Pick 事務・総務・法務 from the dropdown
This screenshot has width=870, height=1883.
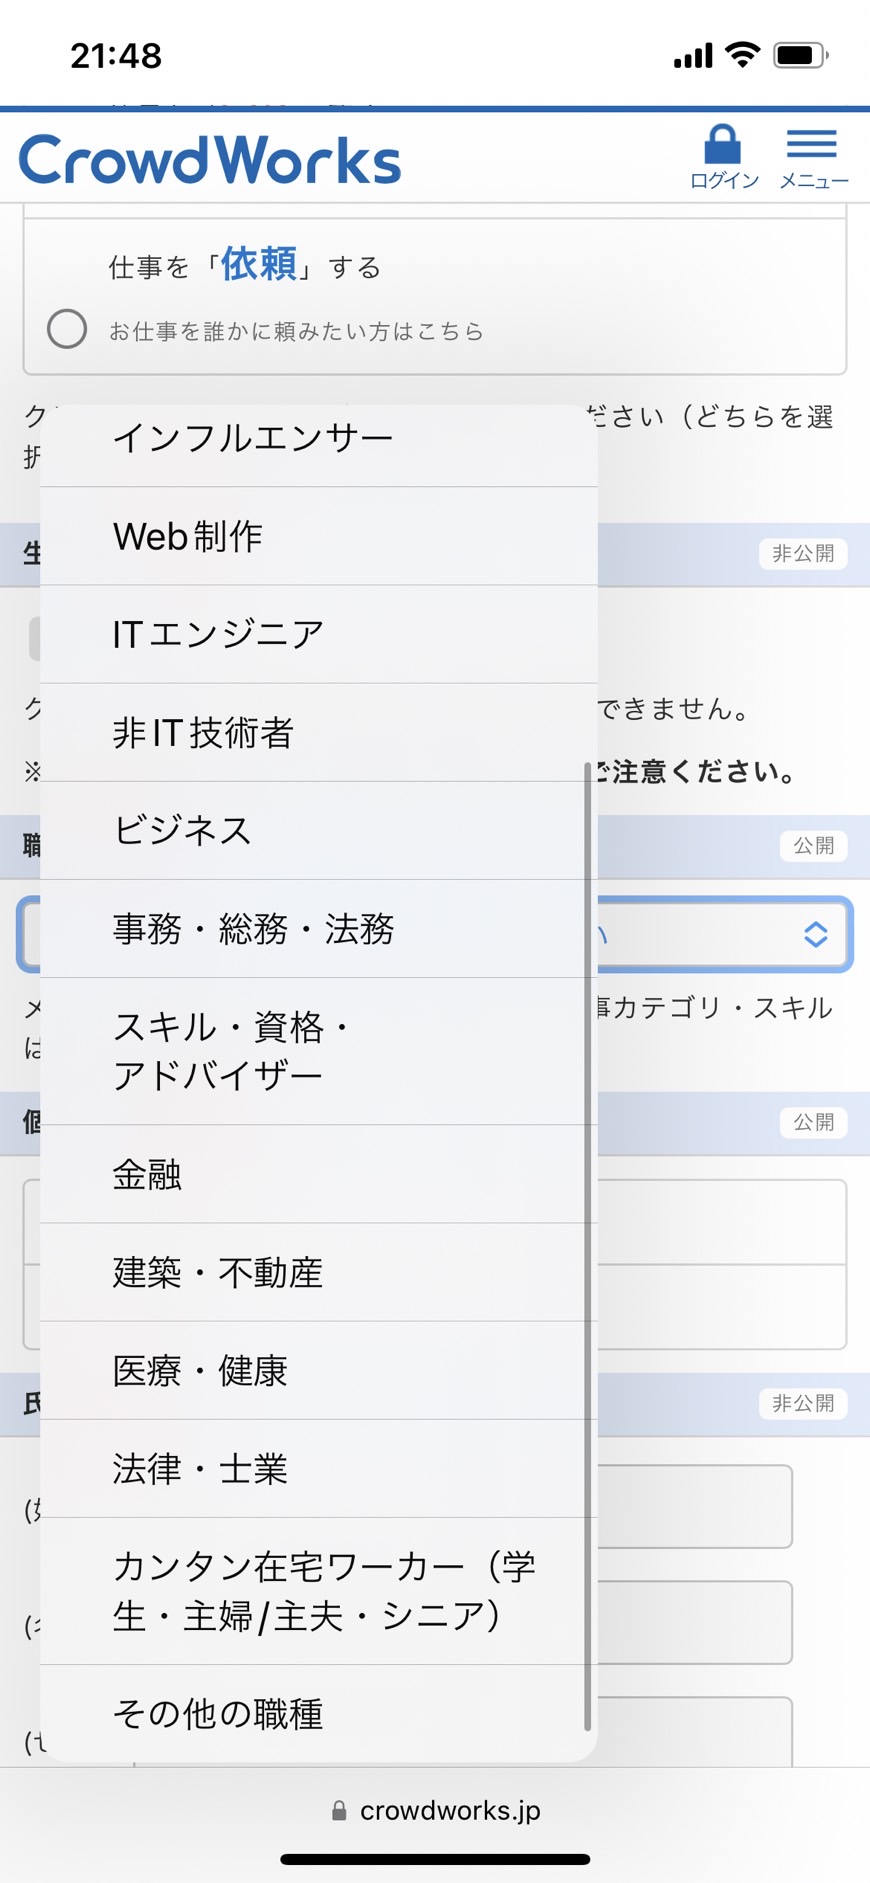point(319,929)
